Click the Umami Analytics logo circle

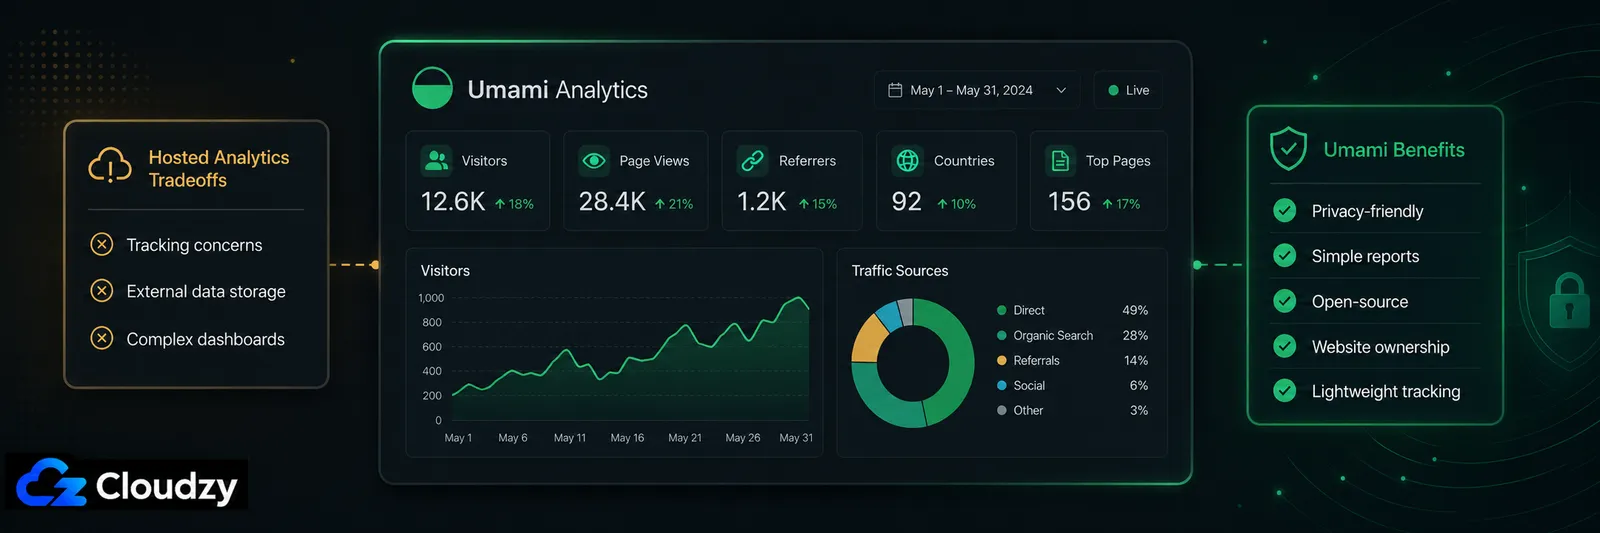[x=432, y=88]
